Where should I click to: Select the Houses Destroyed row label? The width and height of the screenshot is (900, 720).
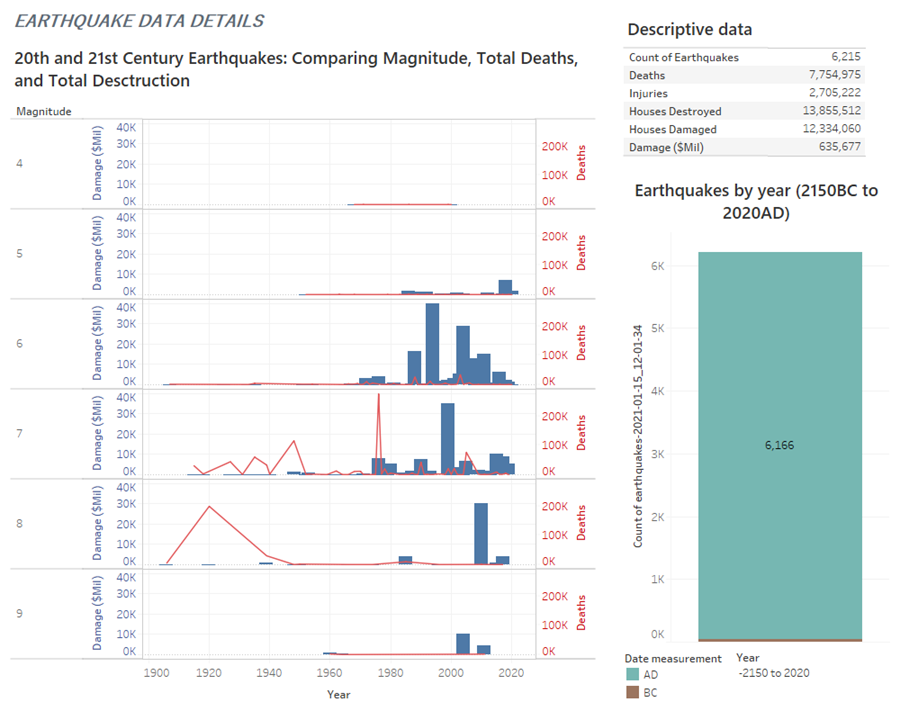tap(675, 111)
